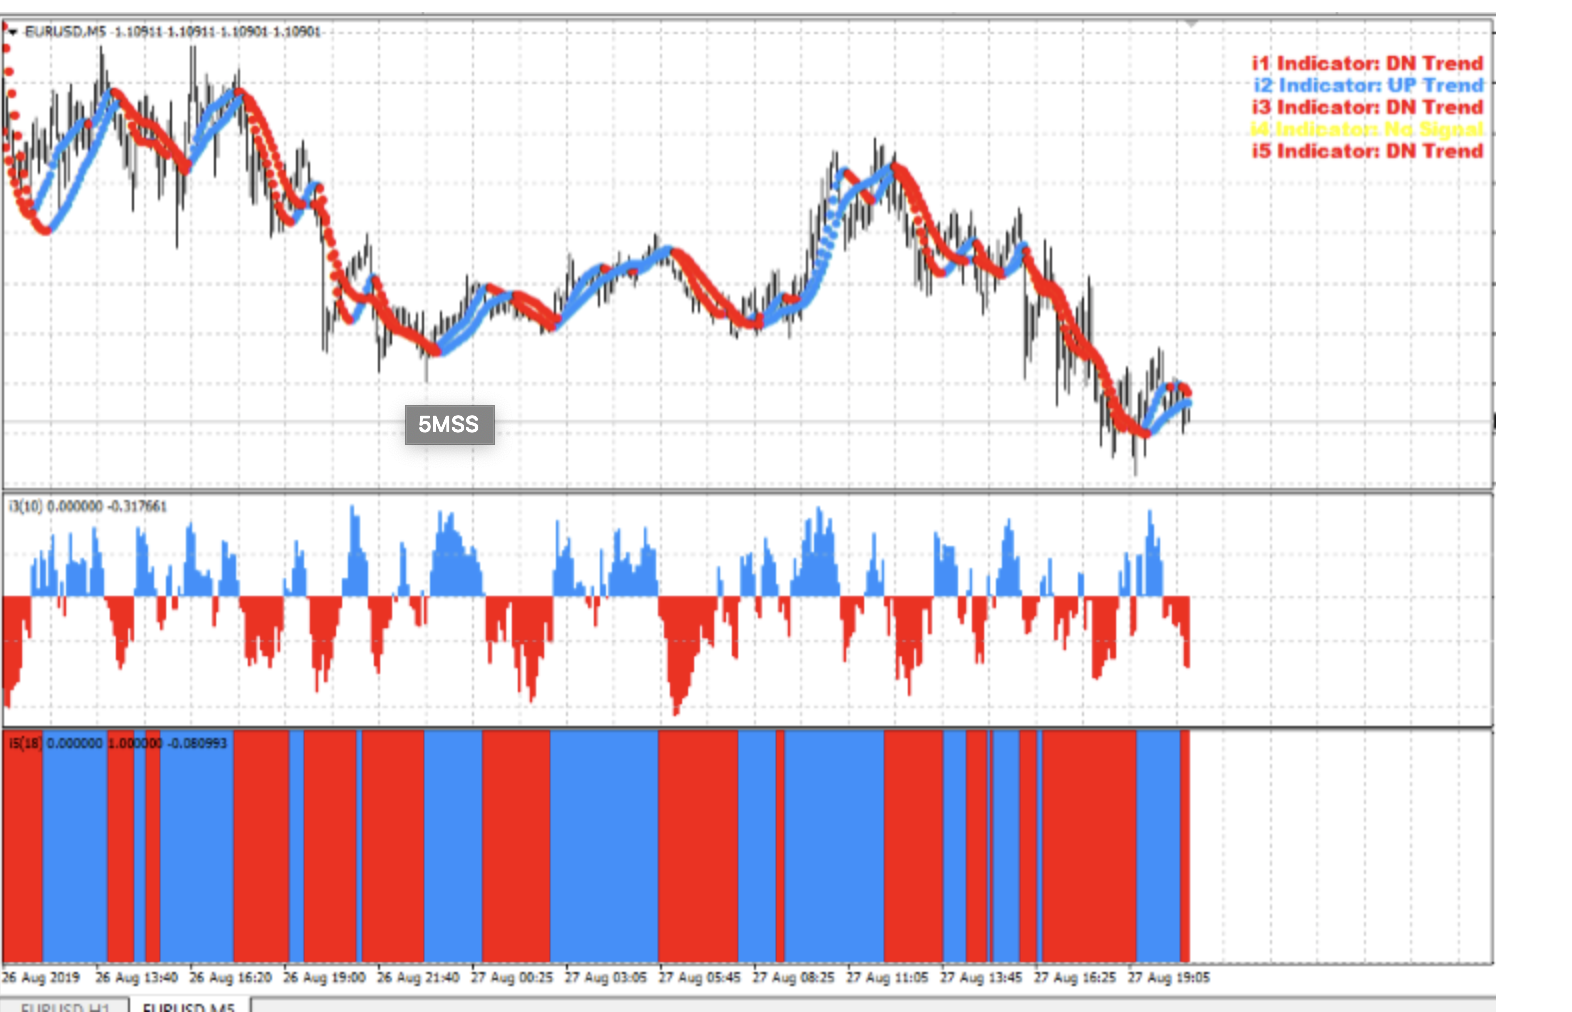Switch to the EURUSD,H1 chart tab
This screenshot has height=1012, width=1572.
[65, 1006]
